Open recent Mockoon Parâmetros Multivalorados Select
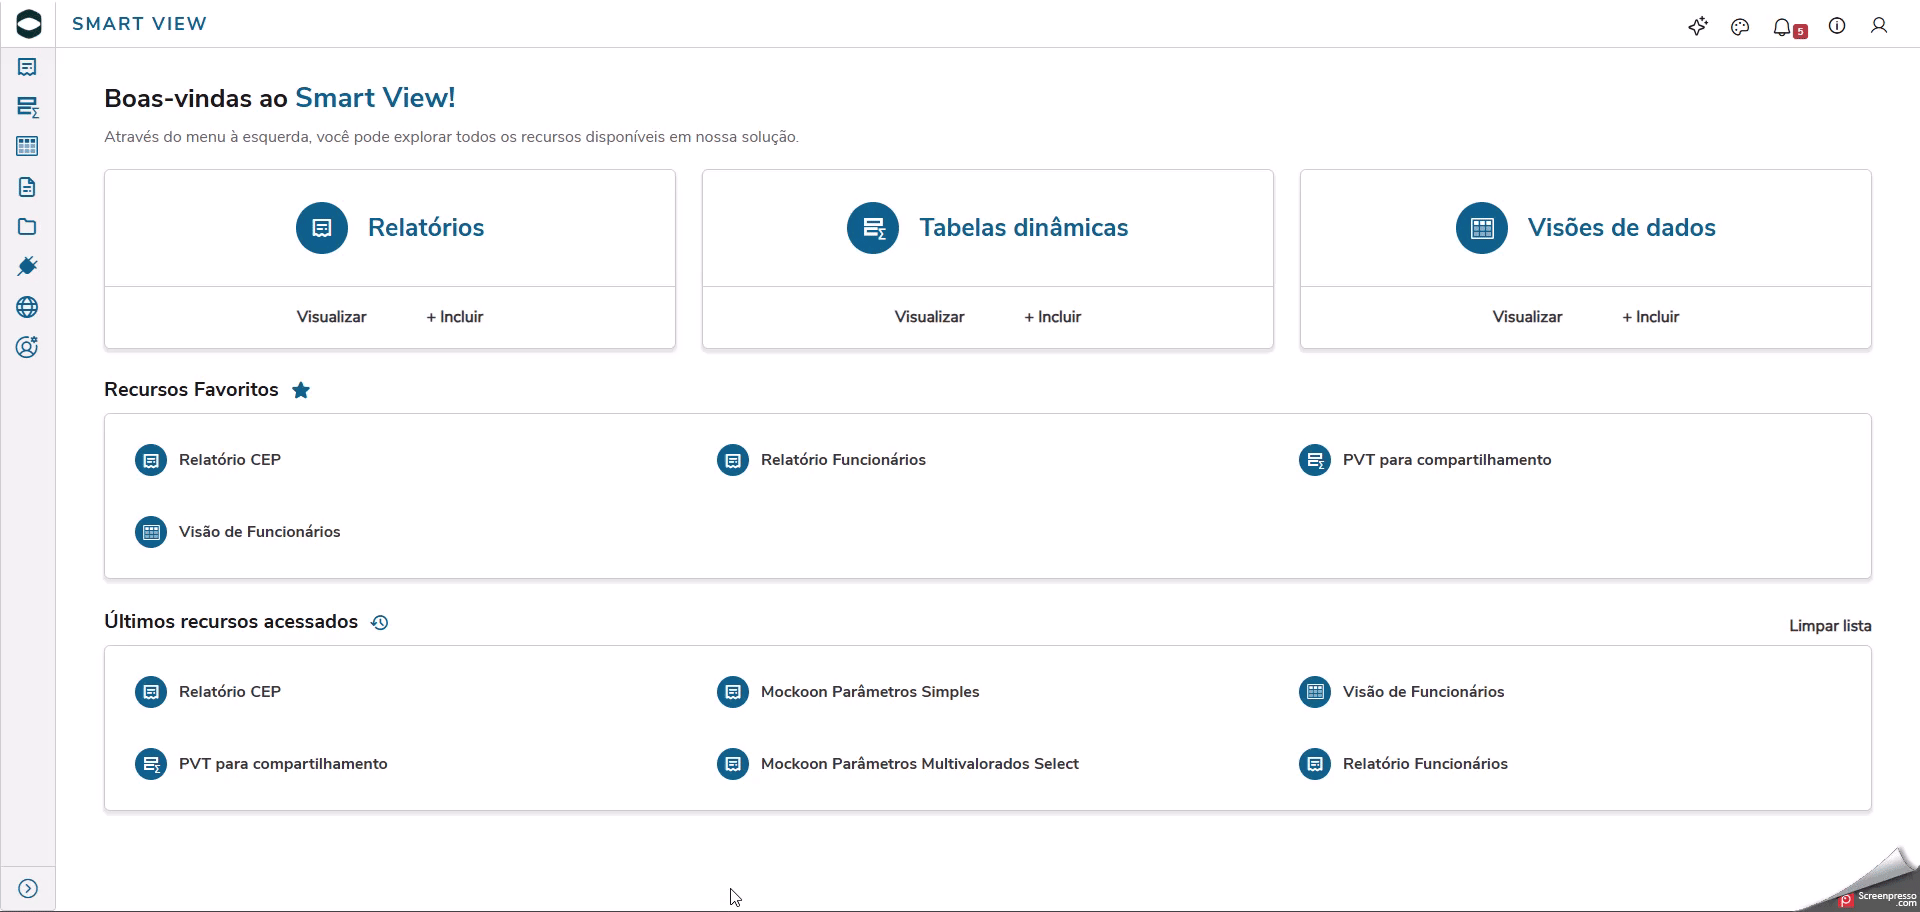 pos(919,764)
